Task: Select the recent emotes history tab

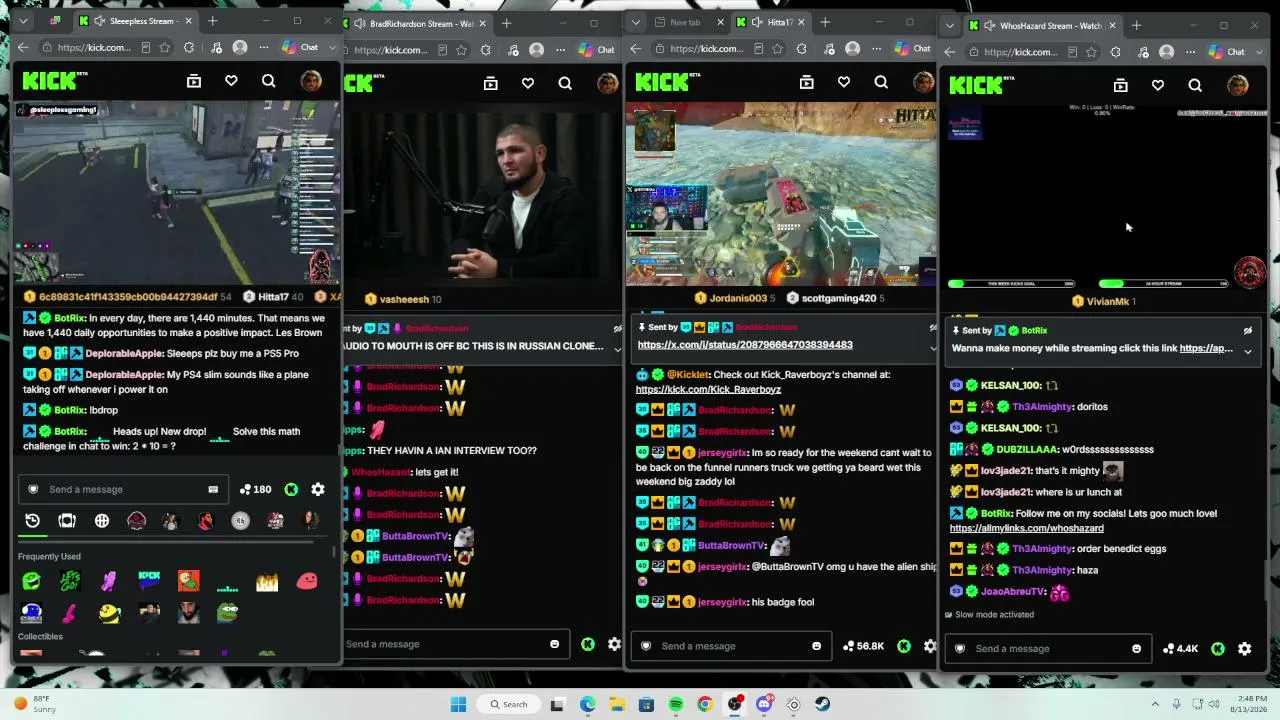Action: click(x=32, y=520)
